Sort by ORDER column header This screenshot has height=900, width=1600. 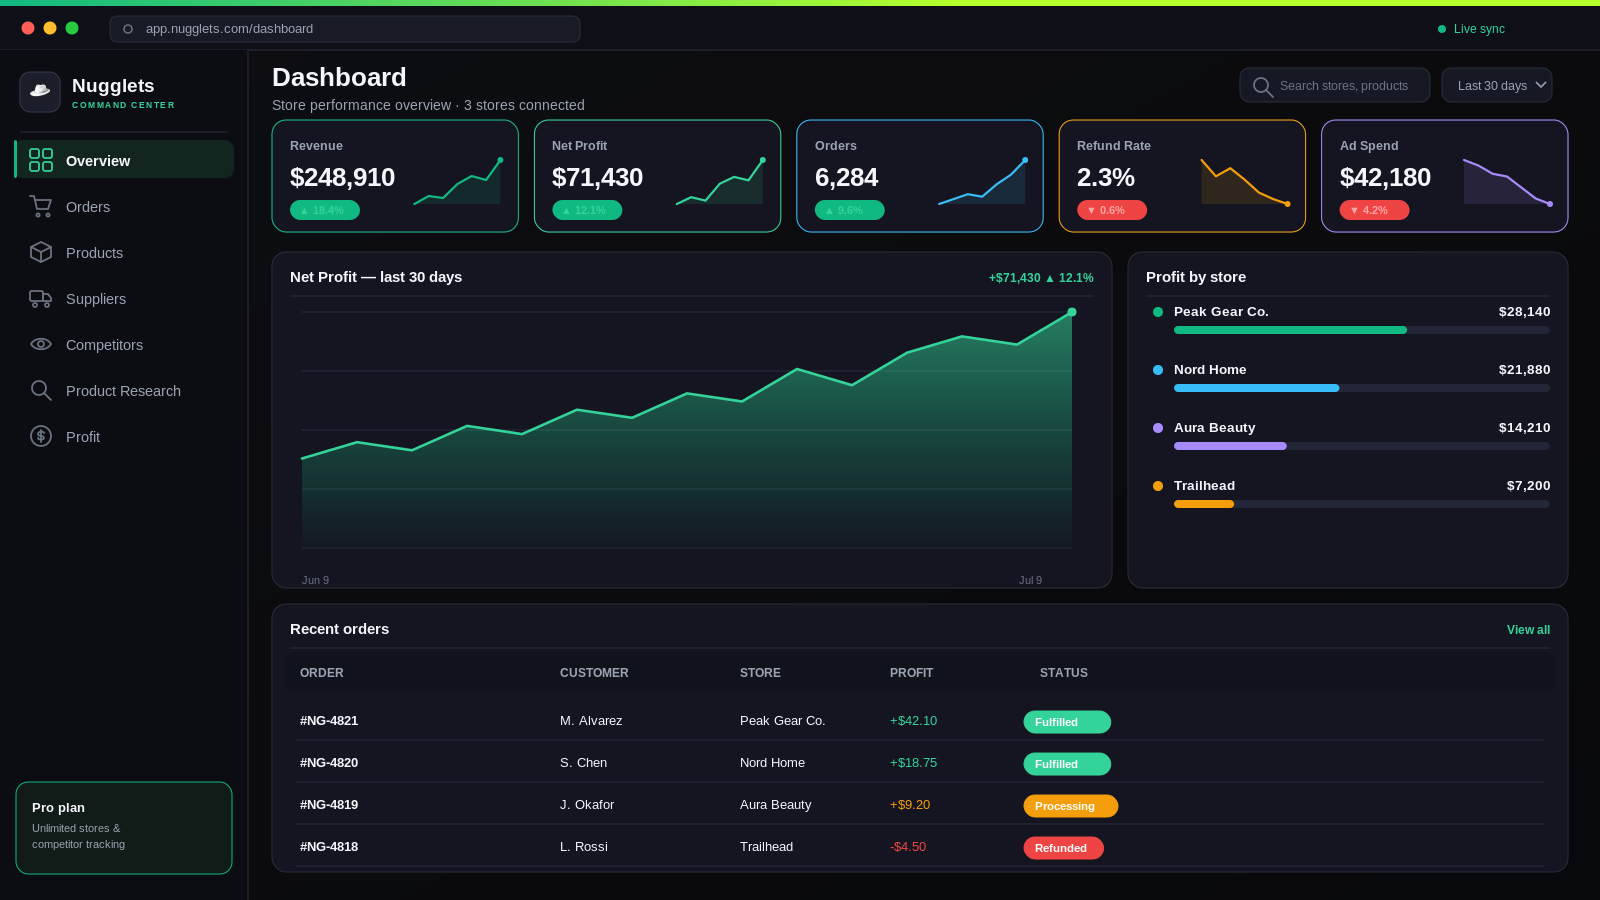322,673
